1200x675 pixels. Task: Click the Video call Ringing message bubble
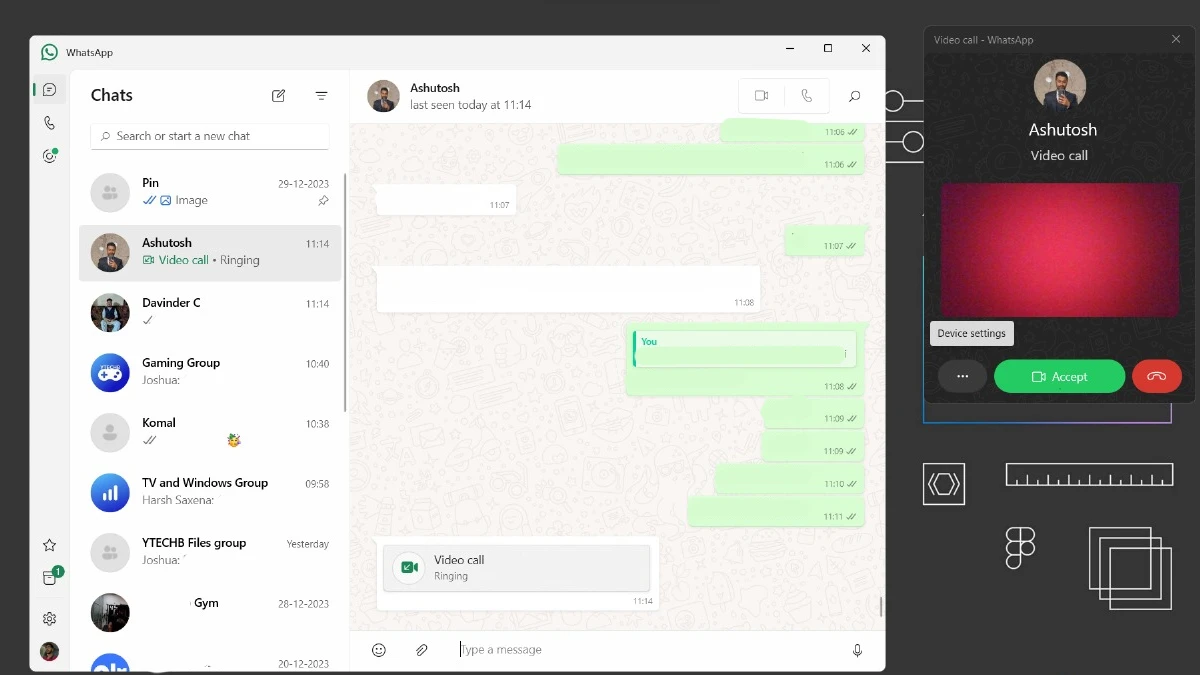(516, 568)
